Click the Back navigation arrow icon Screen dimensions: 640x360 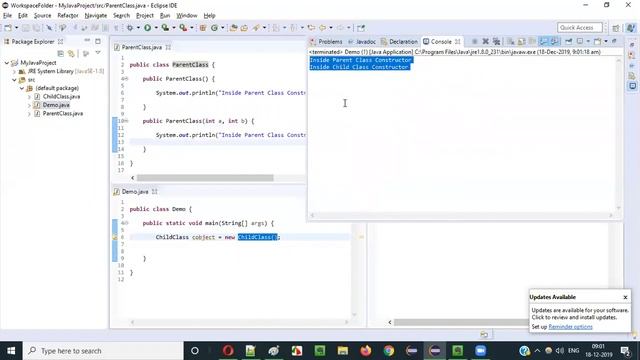(x=322, y=28)
